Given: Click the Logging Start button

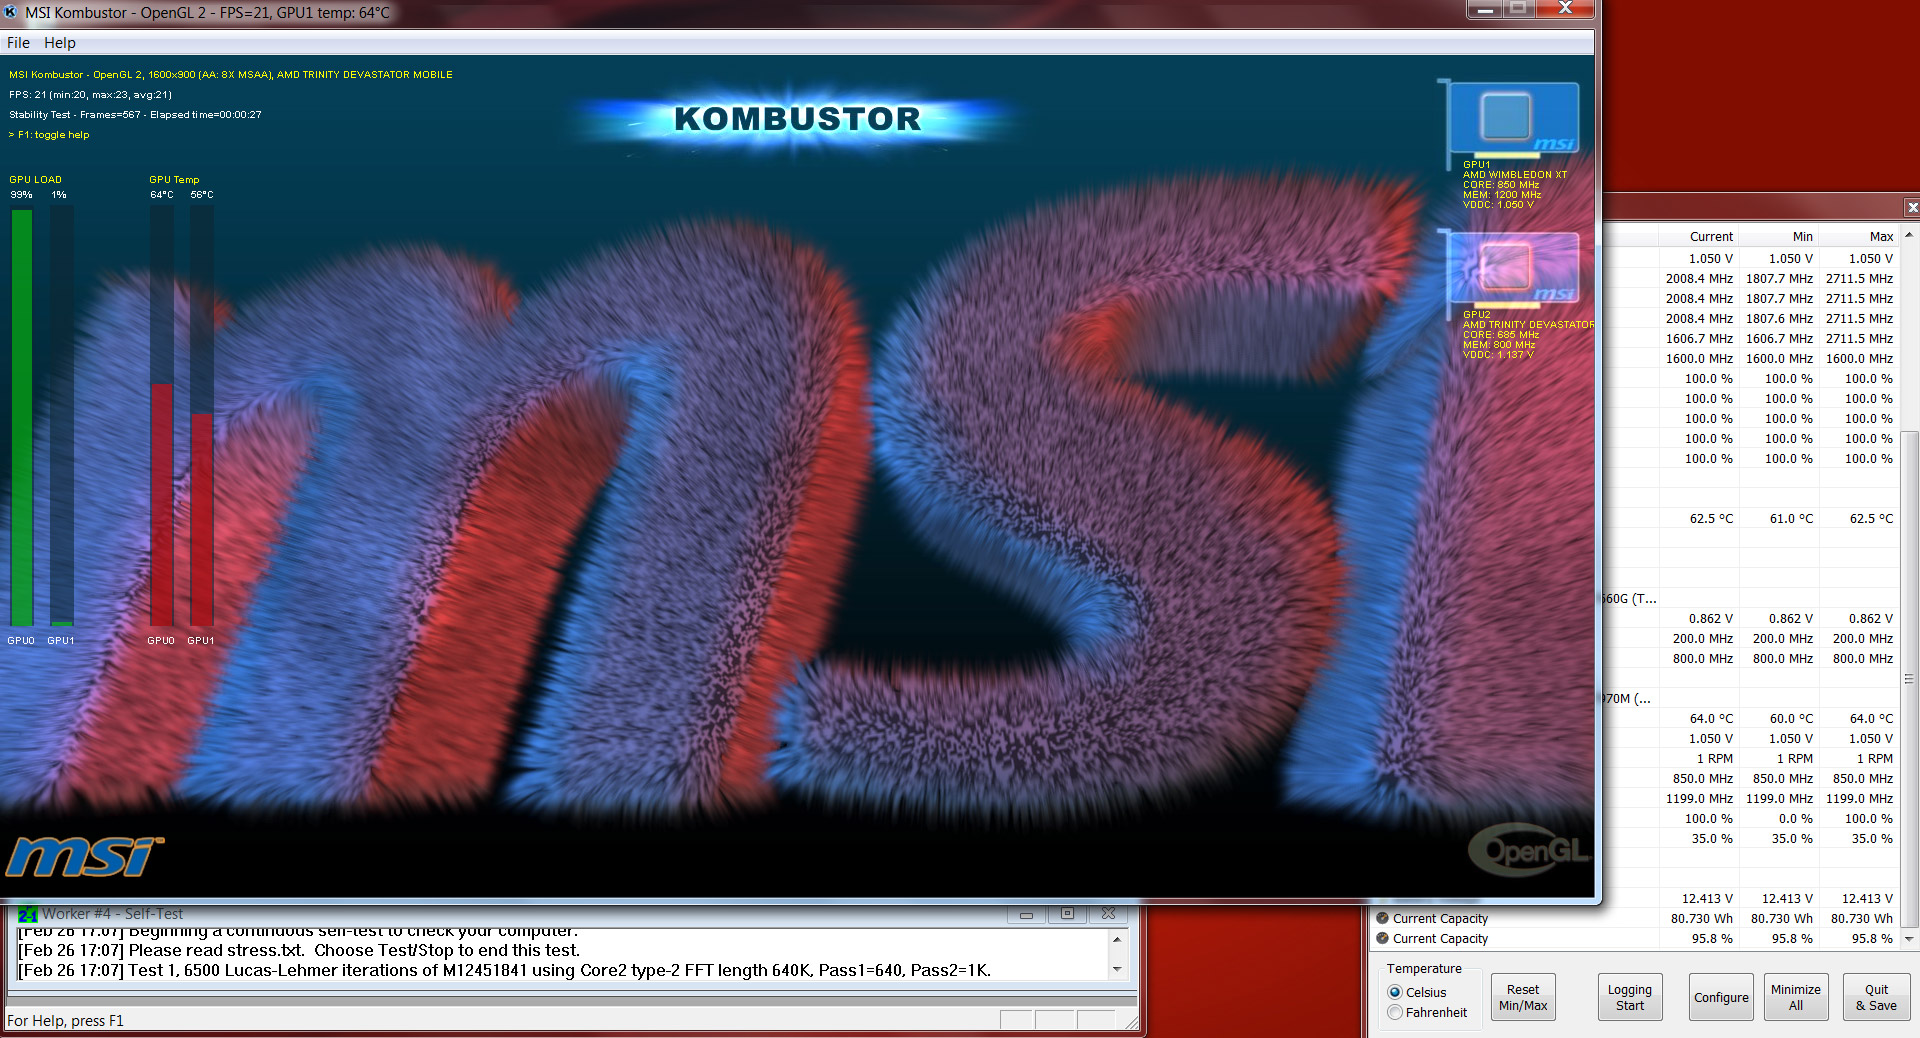Looking at the screenshot, I should tap(1630, 997).
